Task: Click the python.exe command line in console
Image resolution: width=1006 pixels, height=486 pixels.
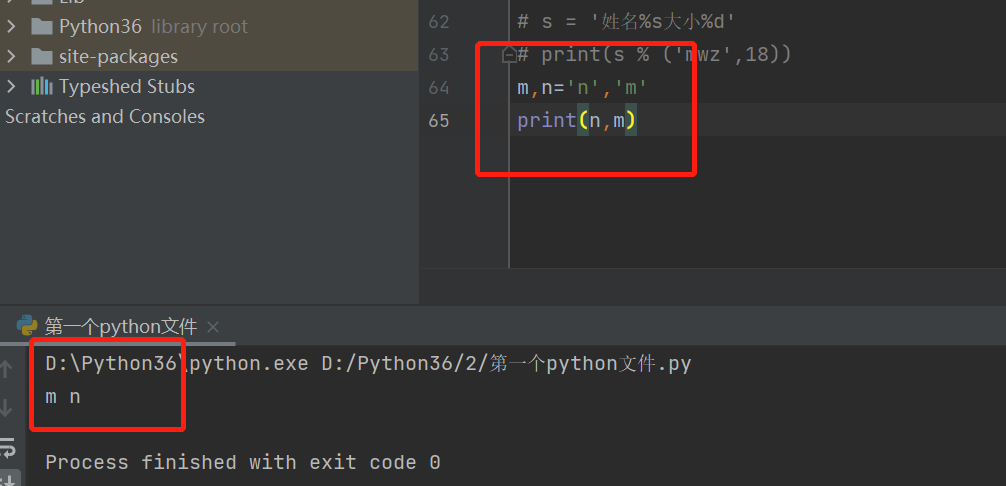Action: [x=368, y=364]
